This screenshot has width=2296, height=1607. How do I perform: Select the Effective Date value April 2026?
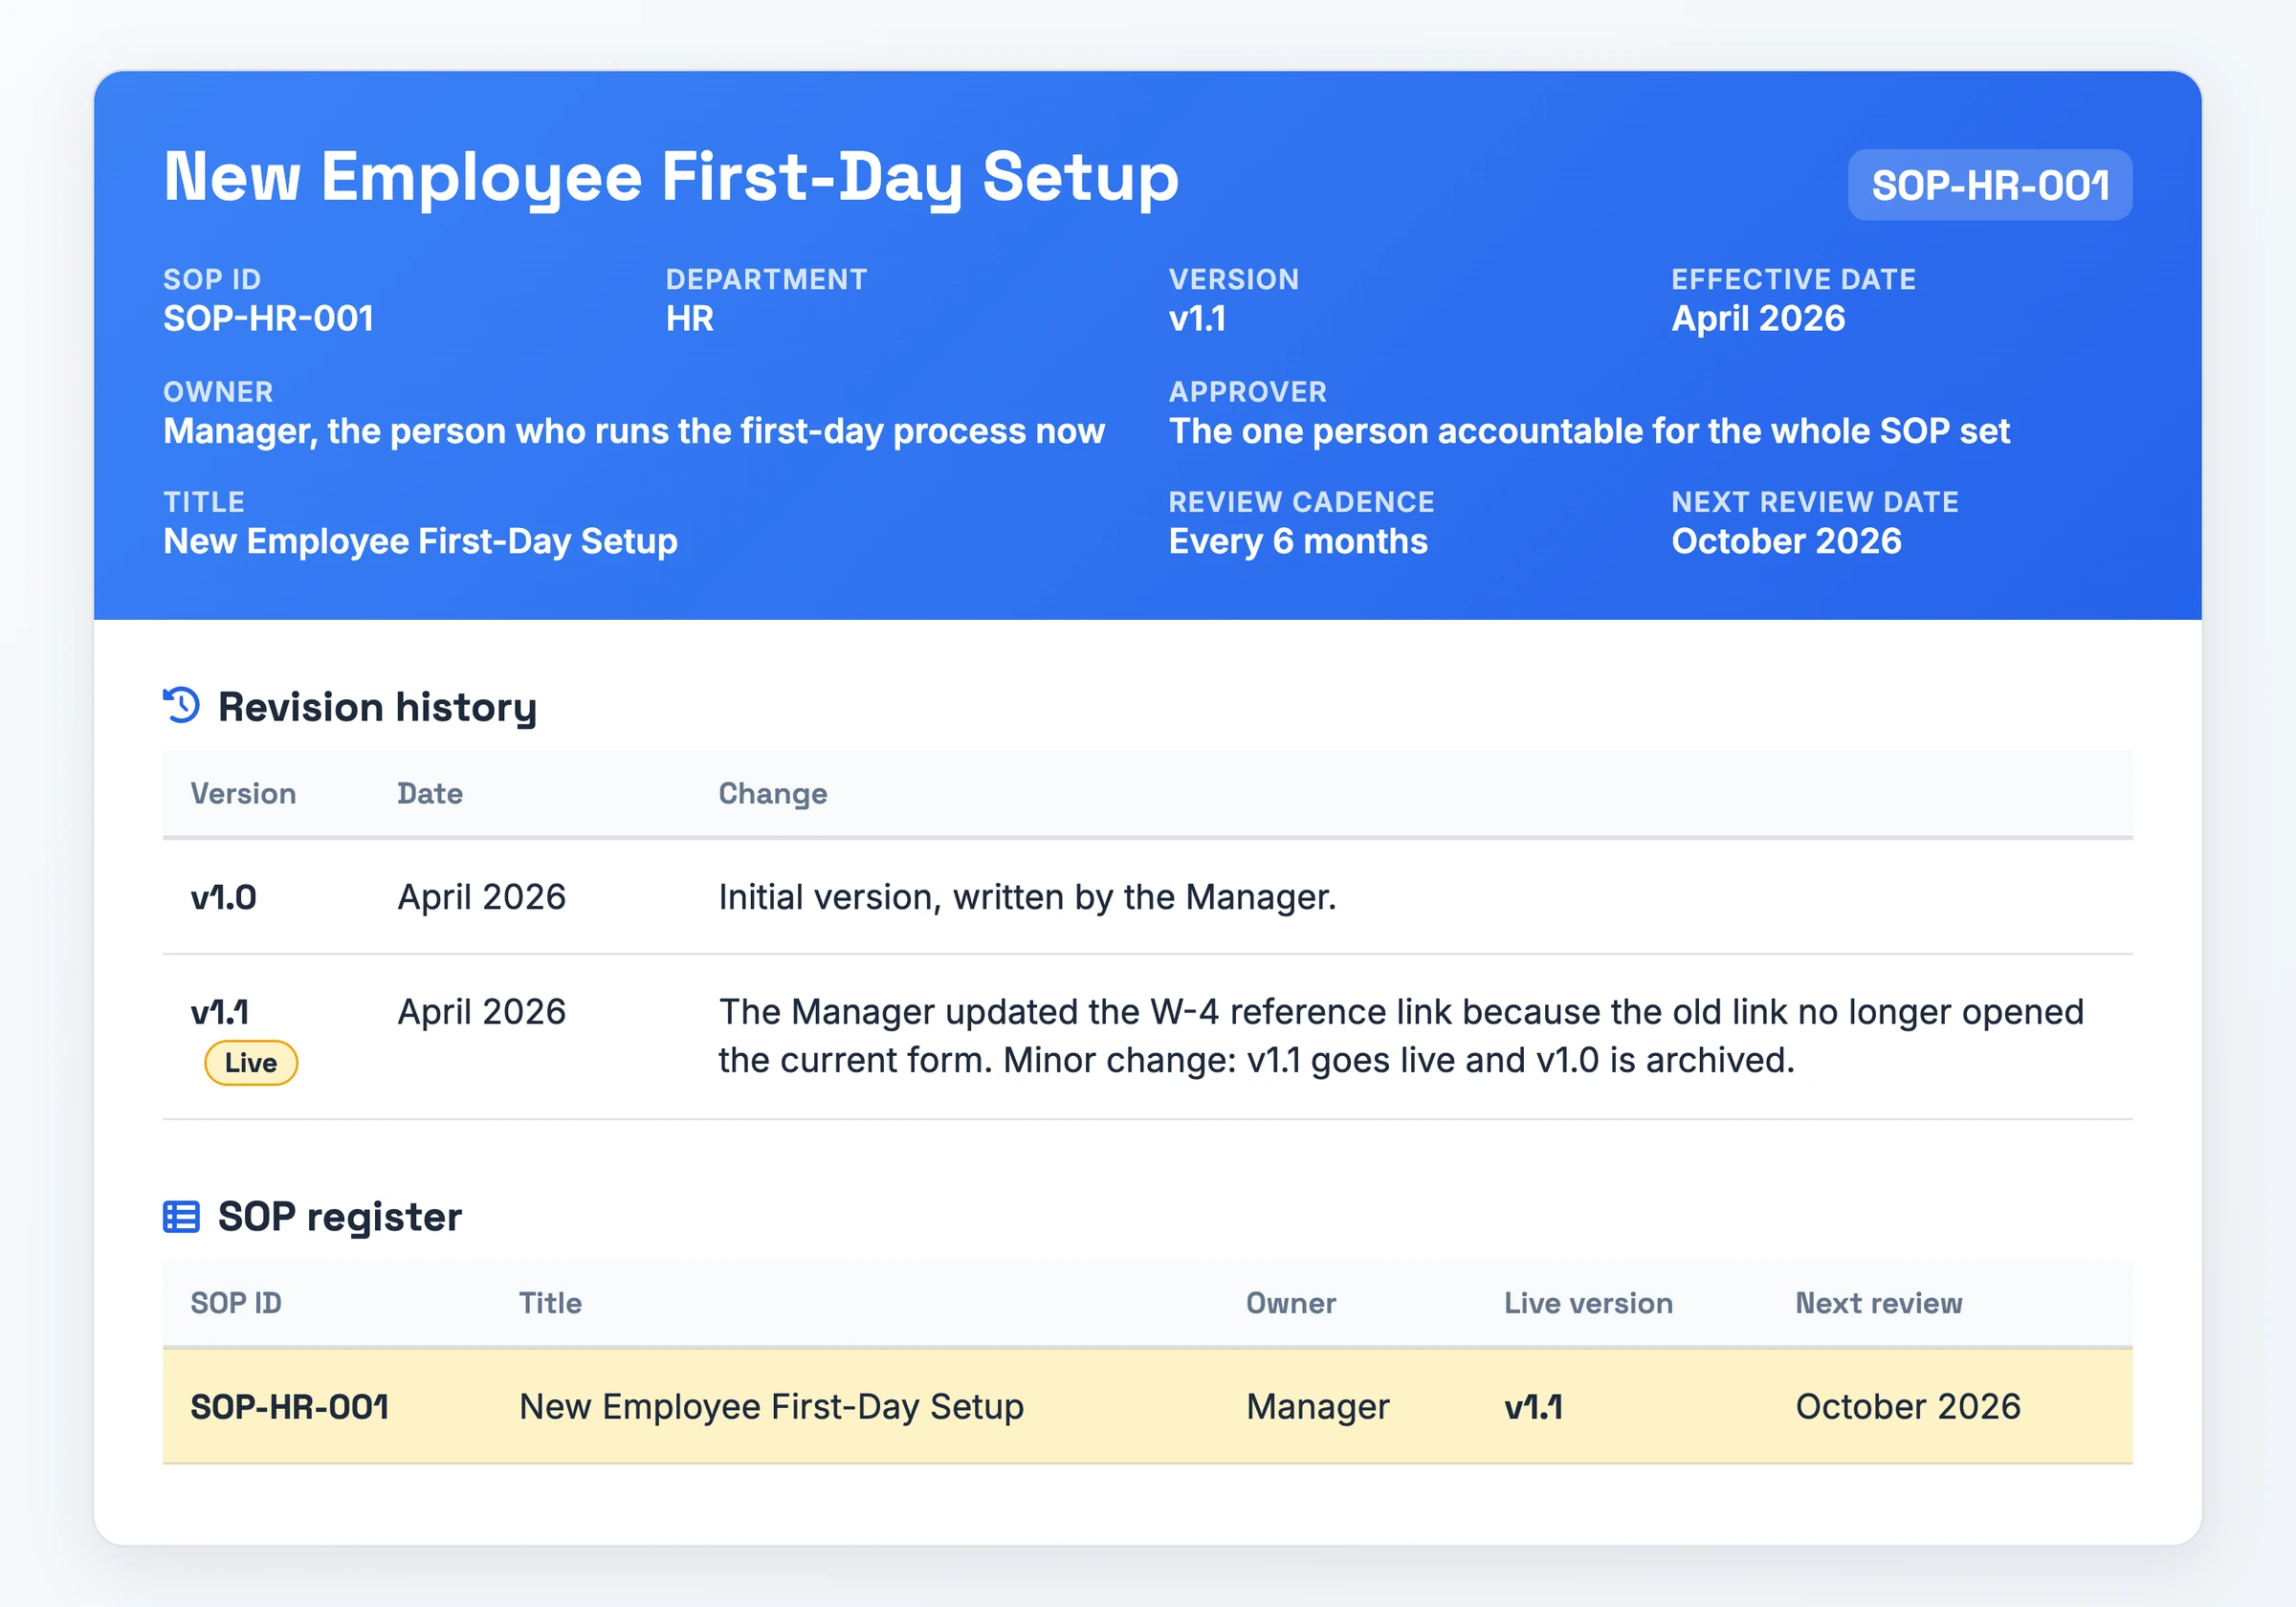point(1758,319)
